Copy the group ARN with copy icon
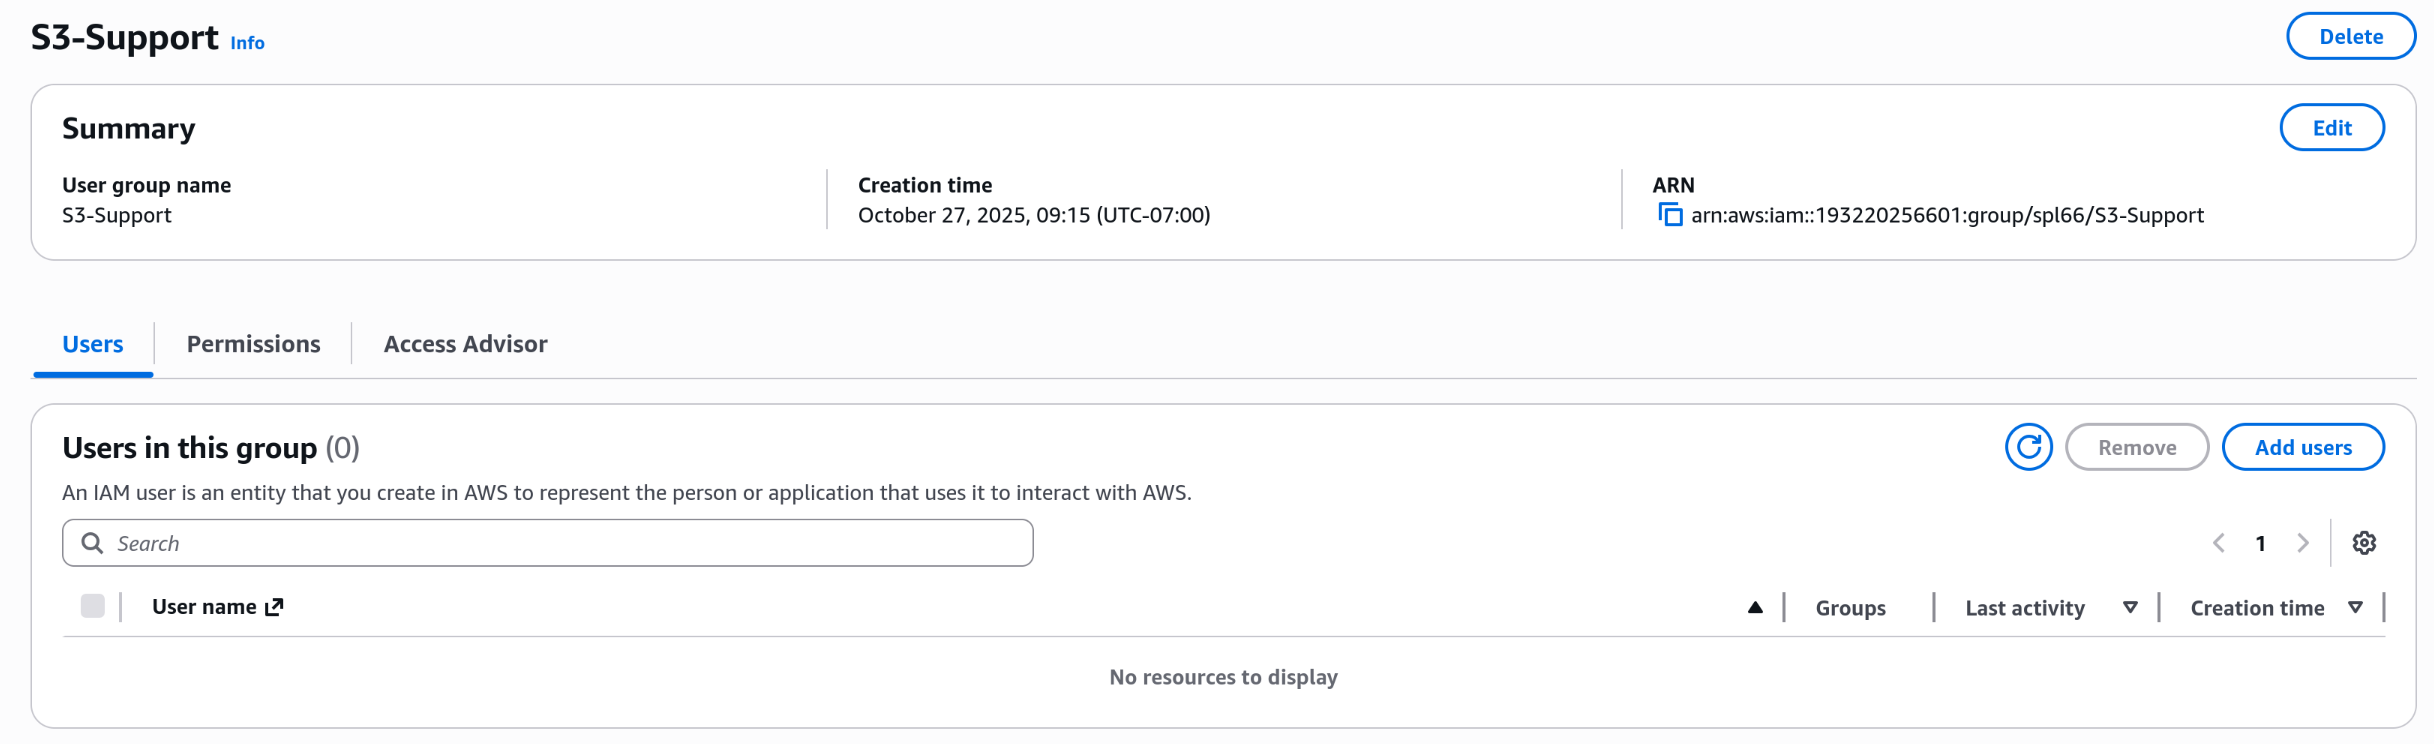2434x744 pixels. pos(1670,215)
